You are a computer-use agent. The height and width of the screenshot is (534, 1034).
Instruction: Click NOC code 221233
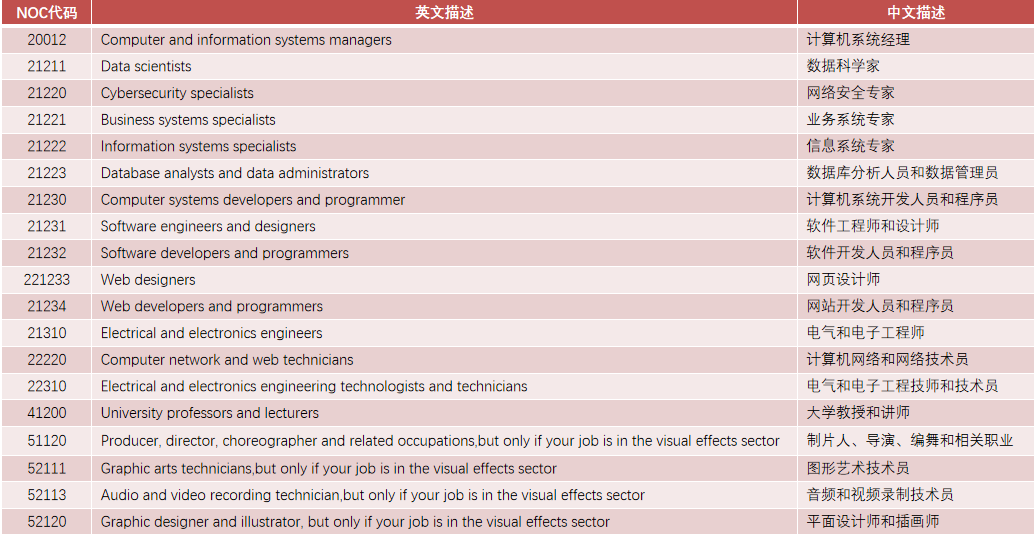[x=46, y=280]
